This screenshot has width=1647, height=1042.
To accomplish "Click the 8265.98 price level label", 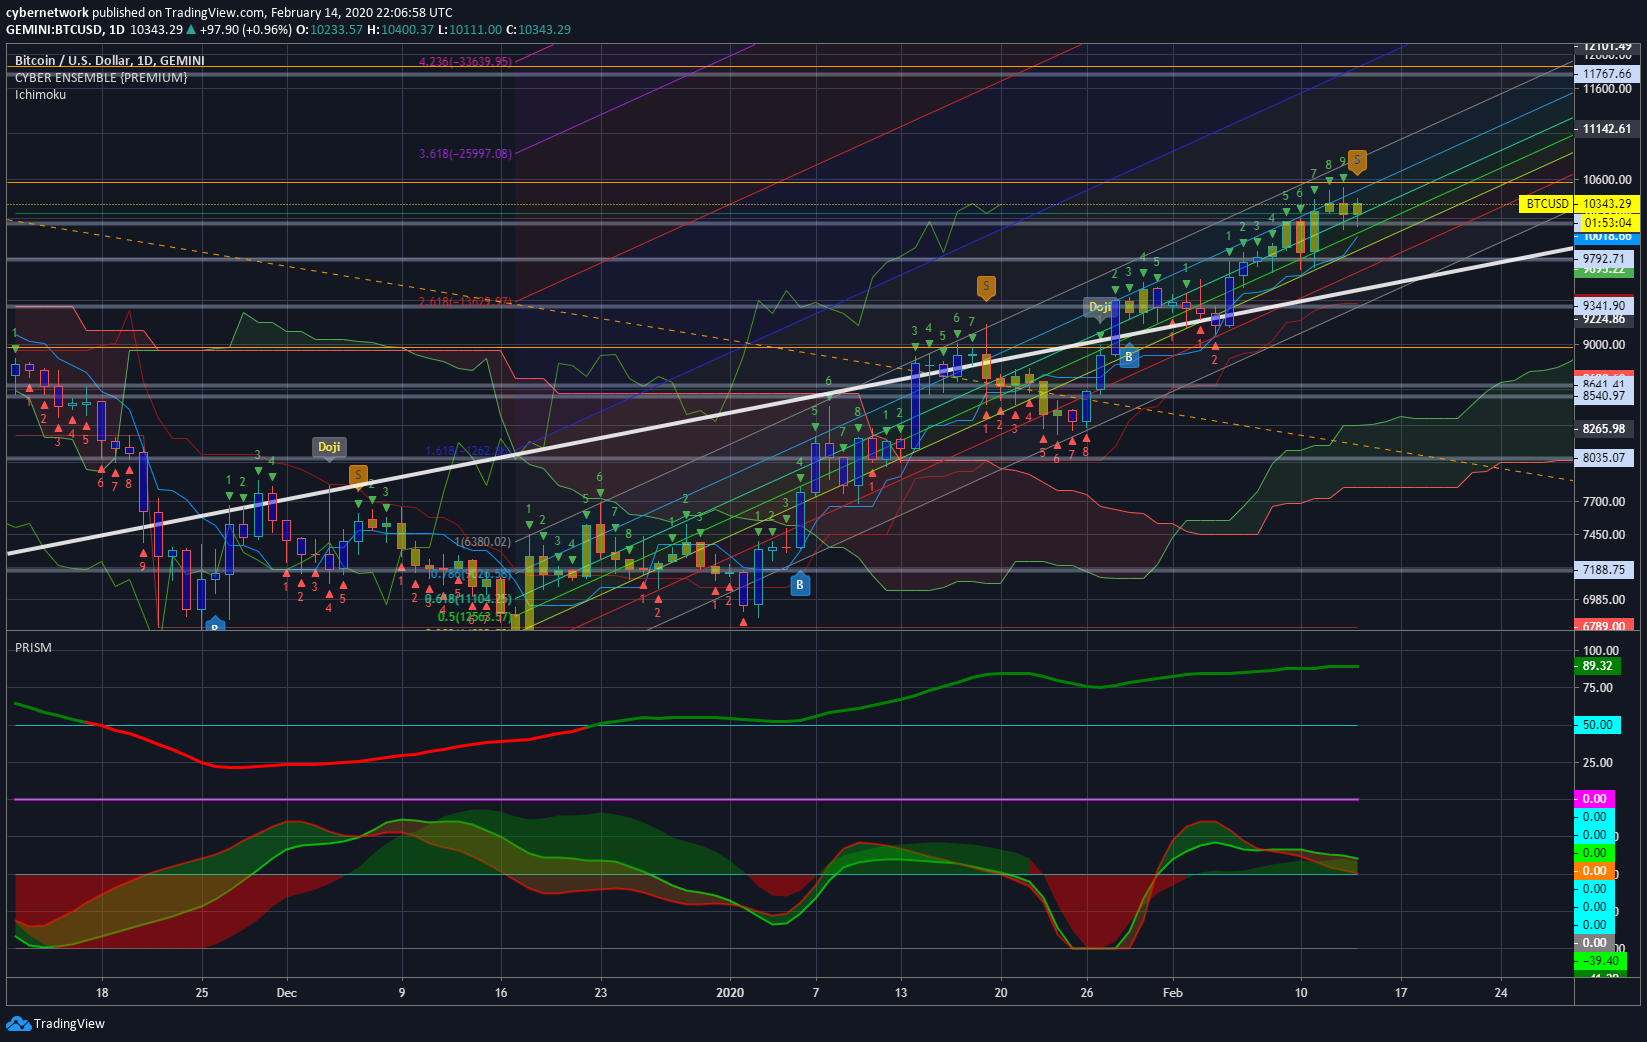I will (1604, 429).
